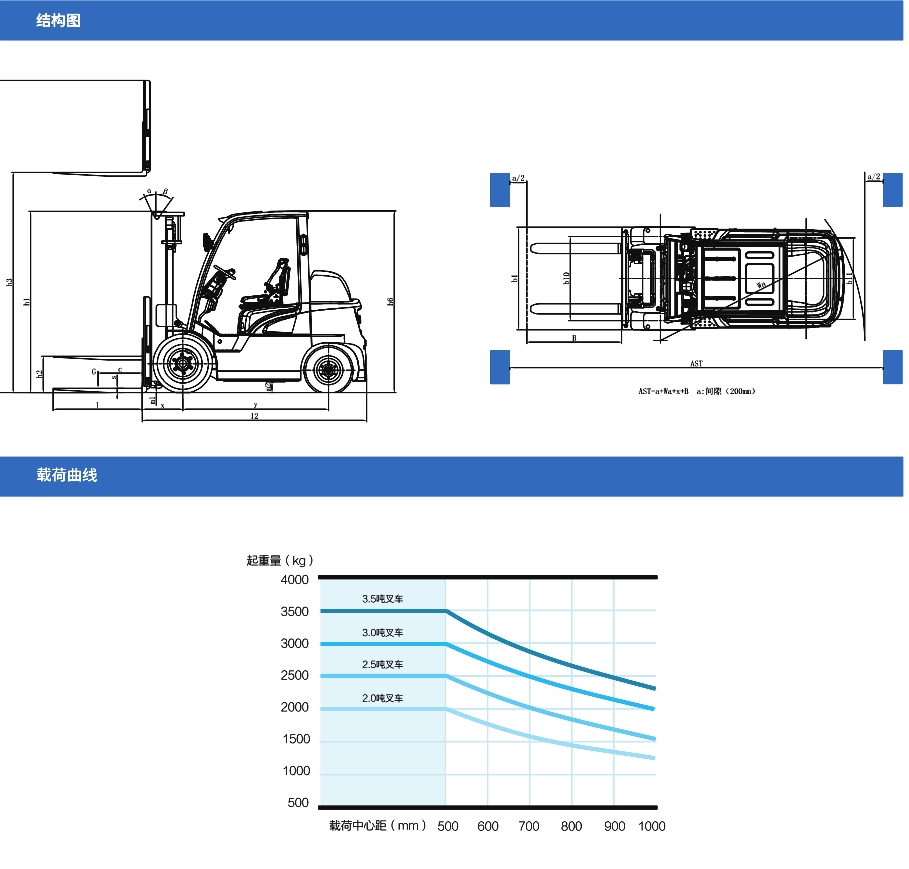Click the 4000 value on the vertical axis
This screenshot has height=869, width=909.
[x=295, y=580]
